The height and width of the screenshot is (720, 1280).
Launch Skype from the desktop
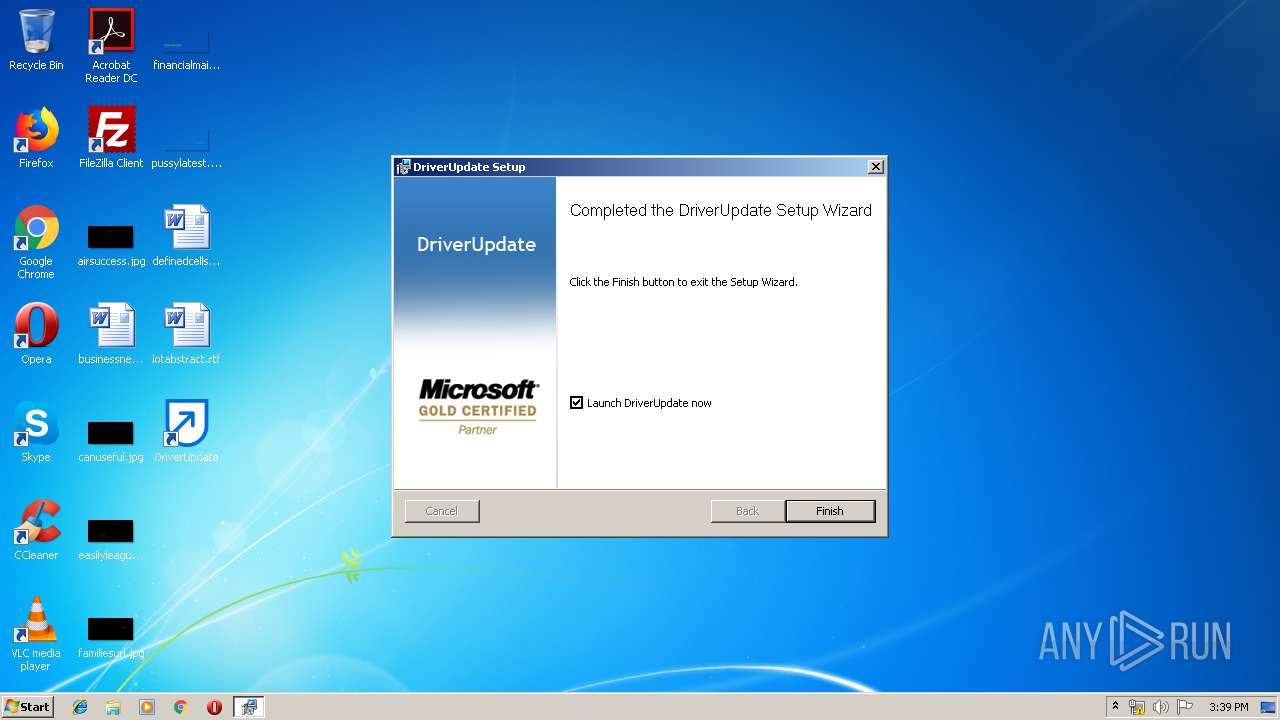36,432
